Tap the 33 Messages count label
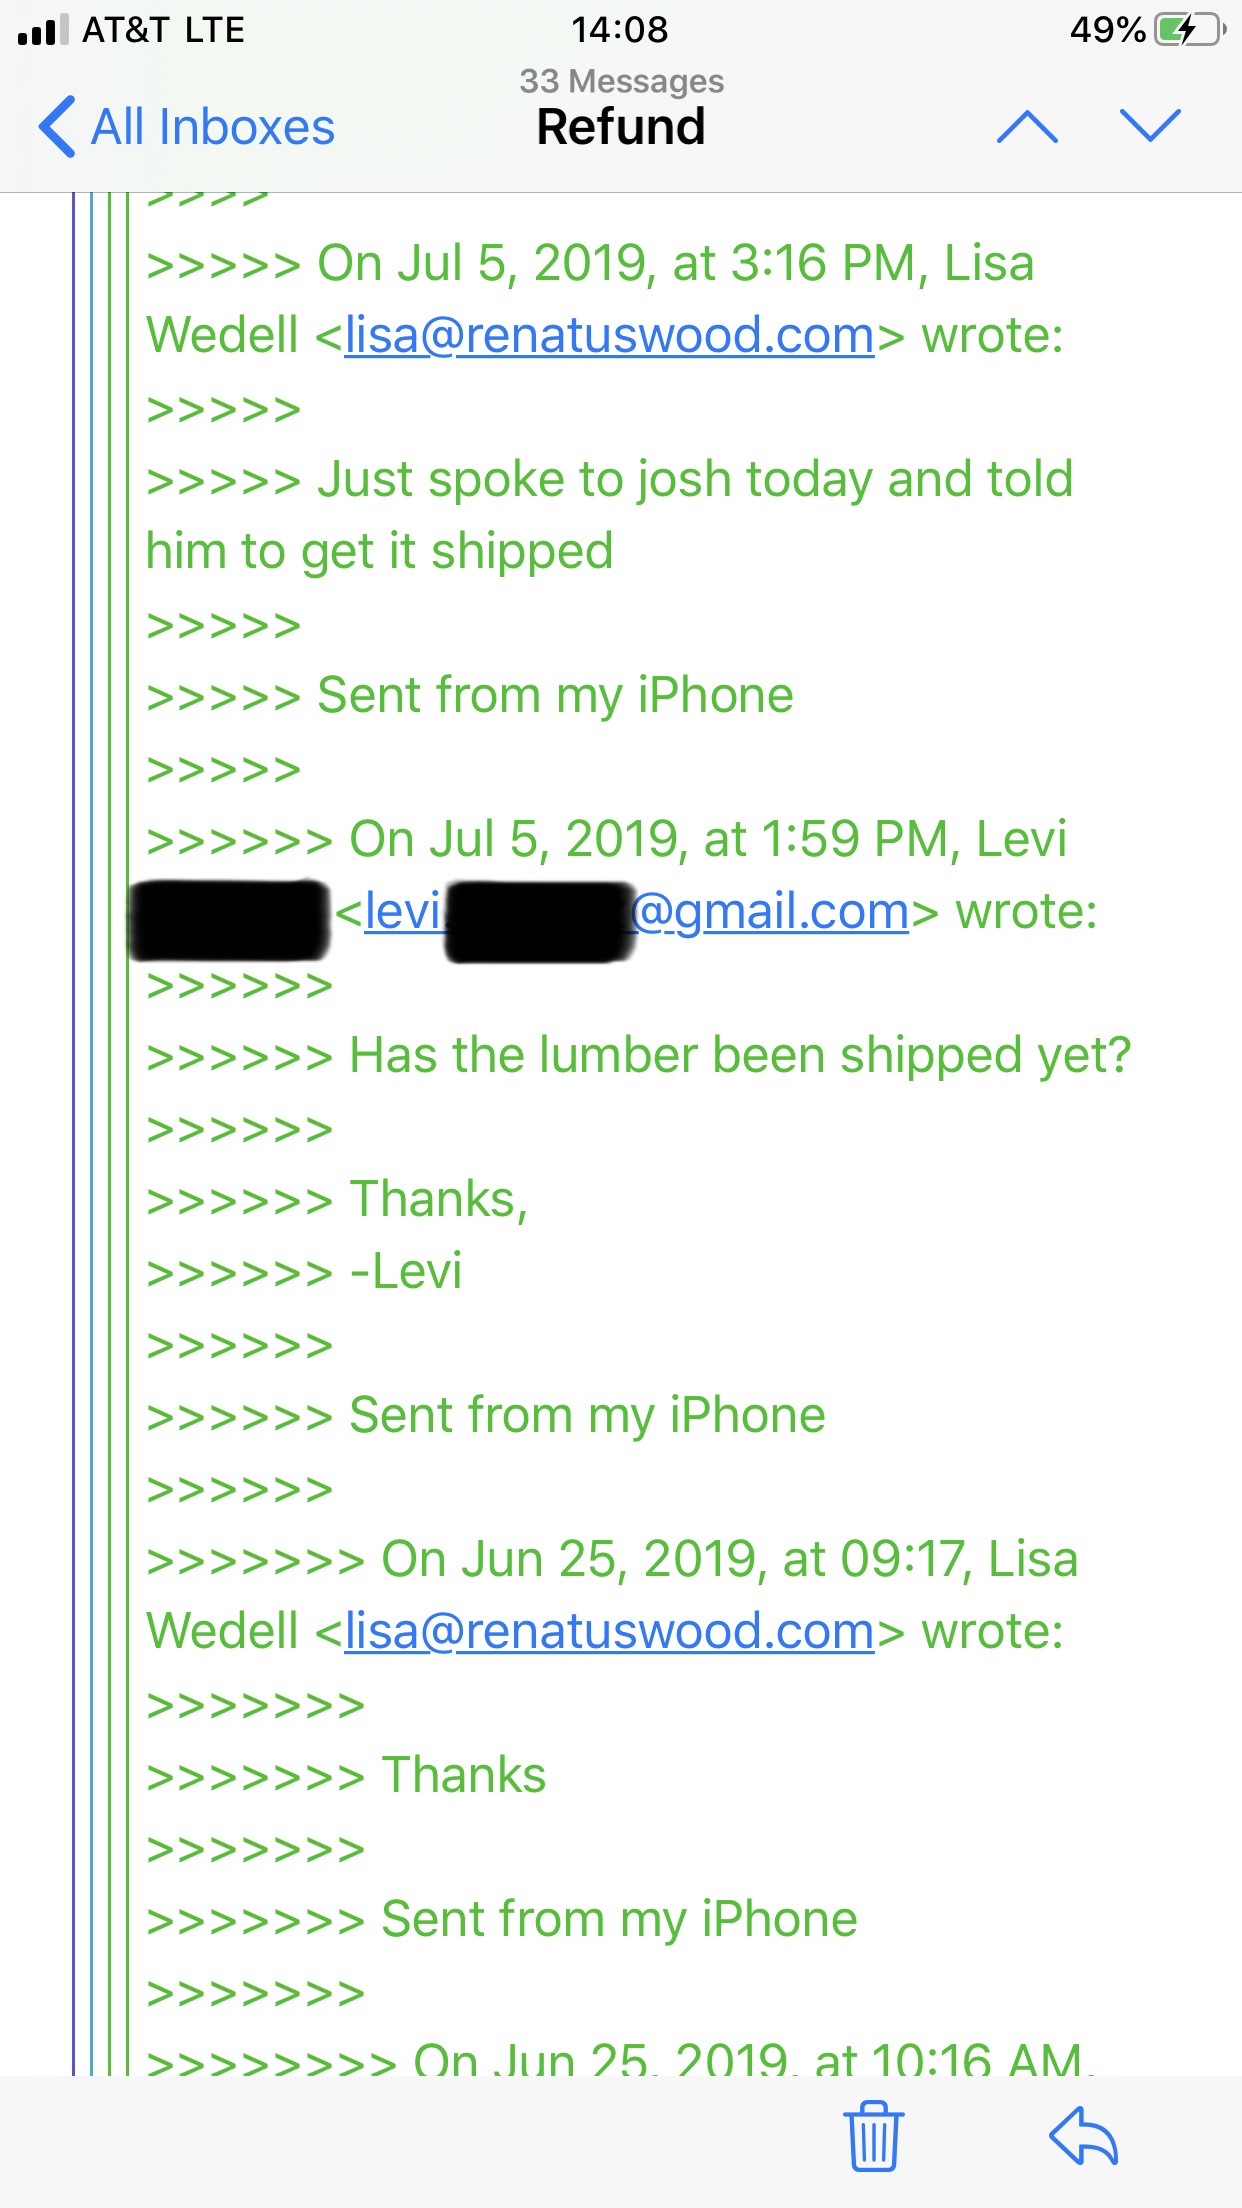This screenshot has width=1242, height=2208. (x=621, y=80)
